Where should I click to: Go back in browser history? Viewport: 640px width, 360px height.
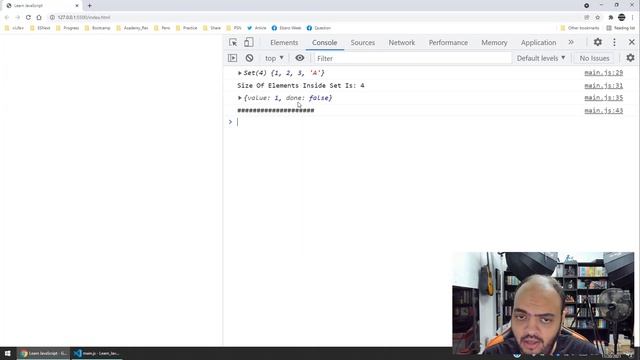point(7,17)
